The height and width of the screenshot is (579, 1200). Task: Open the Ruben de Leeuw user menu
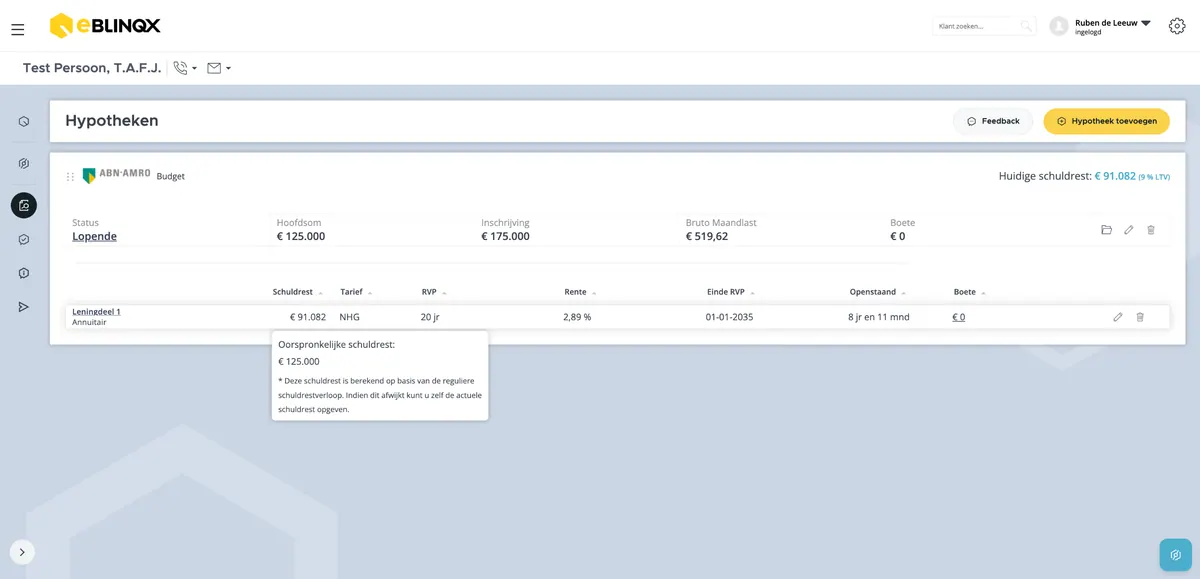(x=1113, y=26)
